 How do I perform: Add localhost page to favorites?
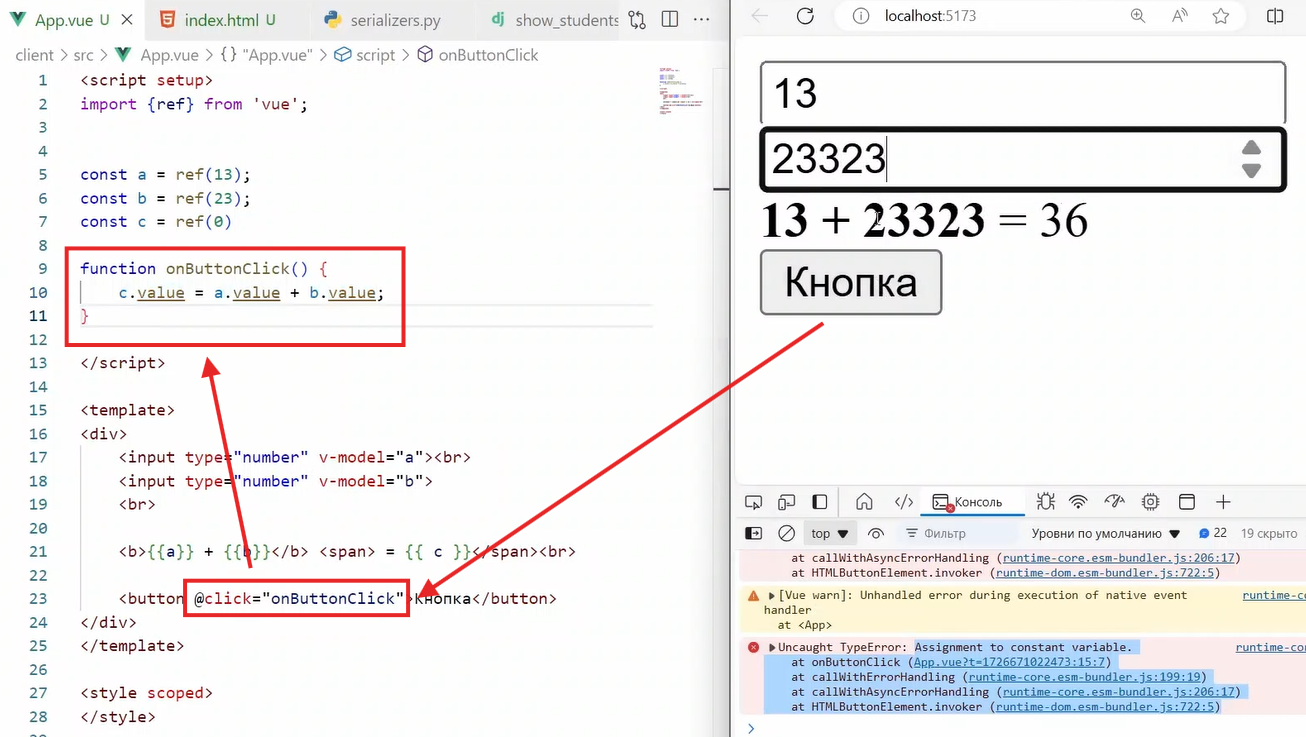[x=1220, y=16]
